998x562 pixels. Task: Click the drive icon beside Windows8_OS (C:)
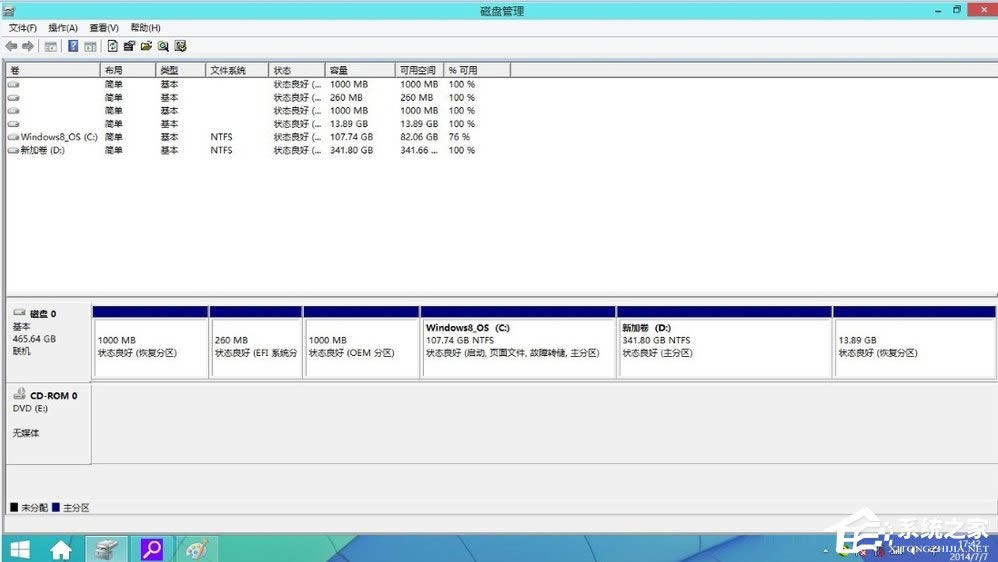coord(13,137)
